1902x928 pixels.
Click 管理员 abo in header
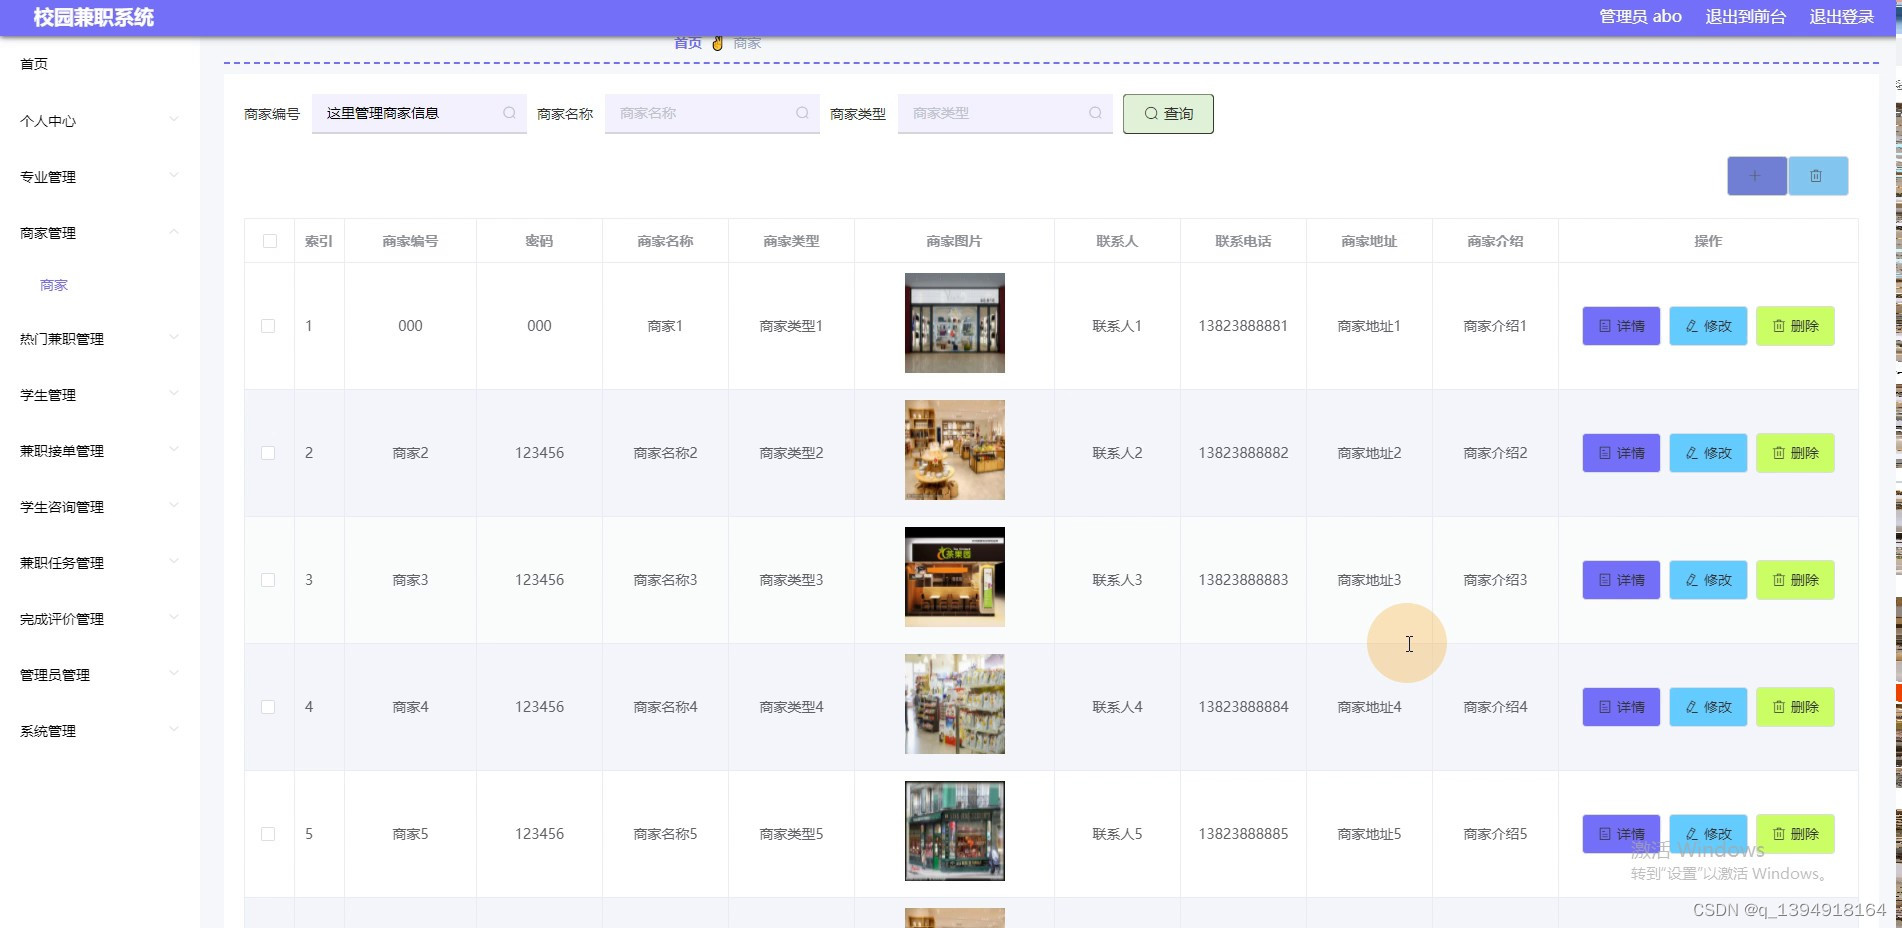tap(1640, 17)
